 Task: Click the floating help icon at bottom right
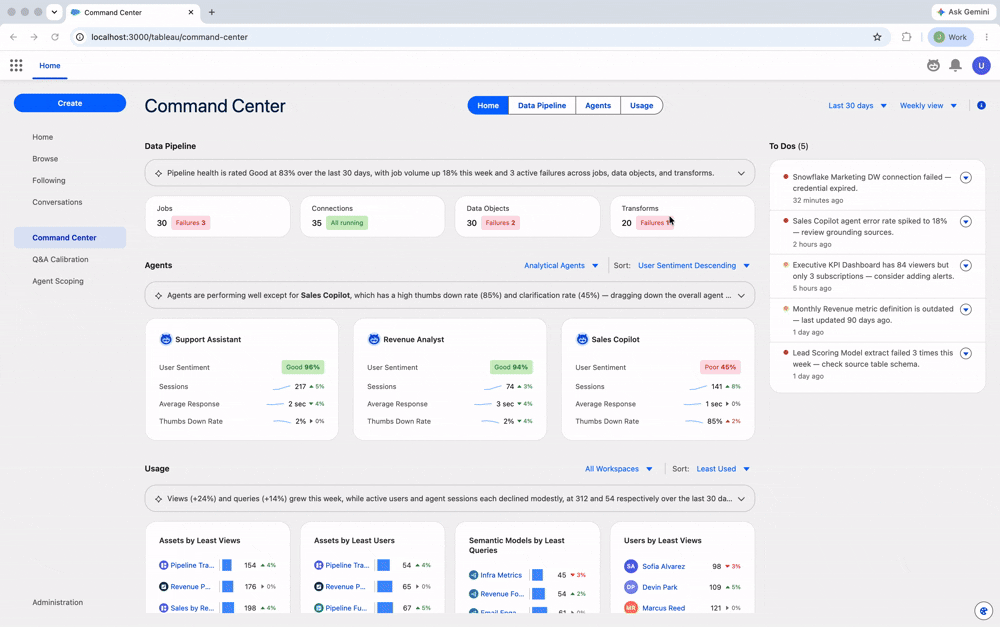[983, 610]
